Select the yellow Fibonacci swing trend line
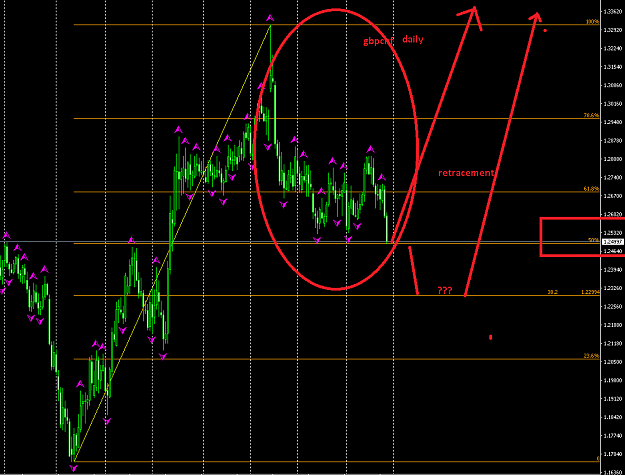The height and width of the screenshot is (475, 625). pyautogui.click(x=172, y=243)
